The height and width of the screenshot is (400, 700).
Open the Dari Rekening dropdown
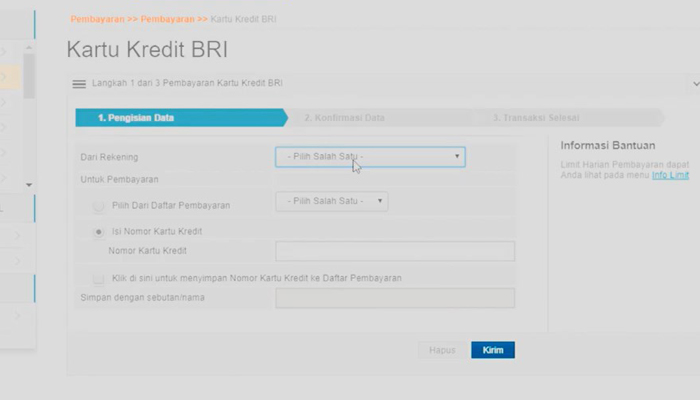click(x=370, y=157)
